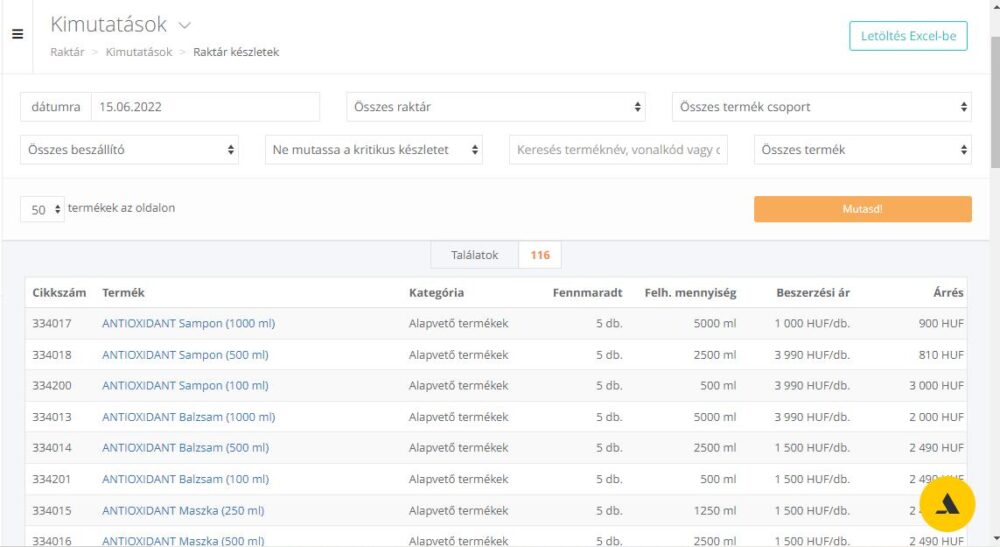Select item number 334018
Screen dimensions: 1000x547
pos(52,354)
